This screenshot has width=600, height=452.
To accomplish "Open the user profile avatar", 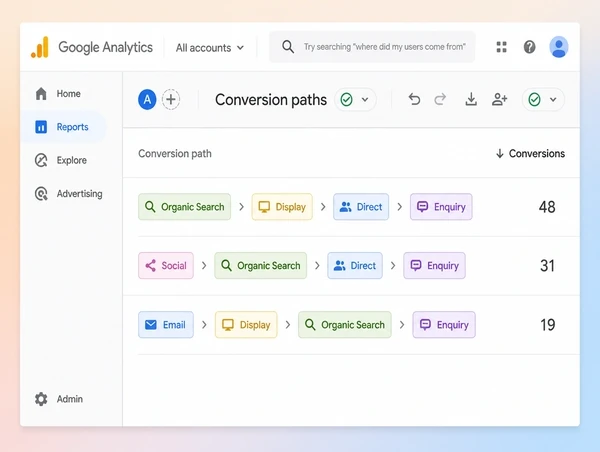I will pos(558,47).
